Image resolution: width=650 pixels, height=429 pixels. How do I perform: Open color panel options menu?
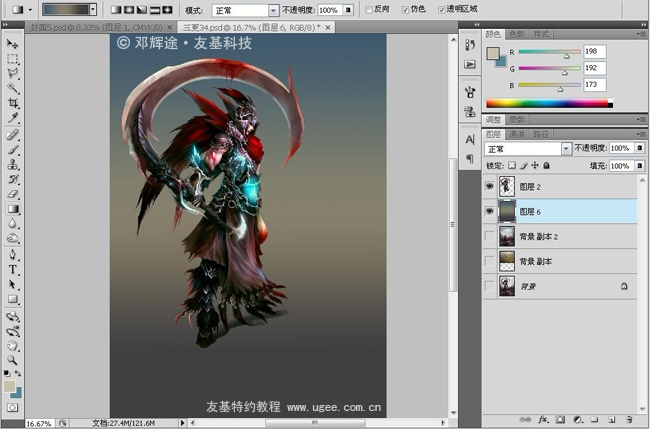pos(642,34)
